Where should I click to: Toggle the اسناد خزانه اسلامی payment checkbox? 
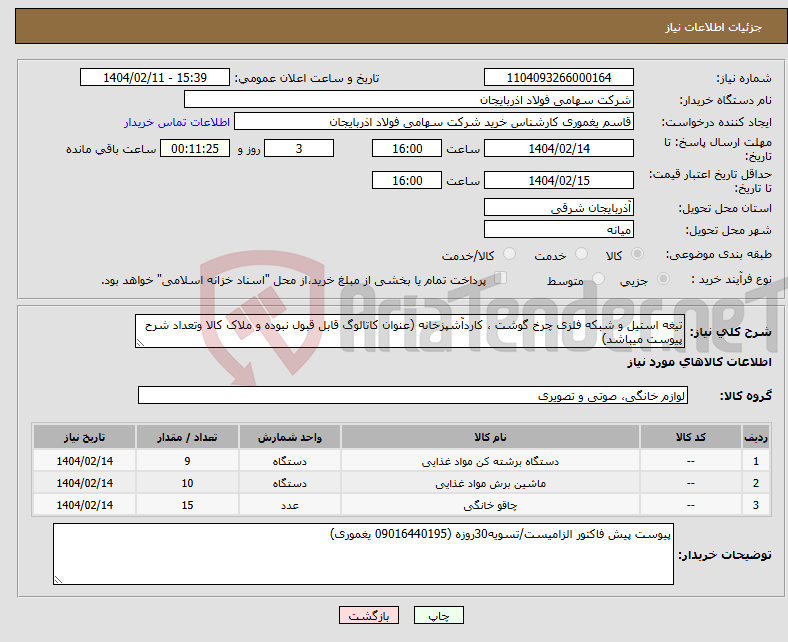click(x=501, y=278)
